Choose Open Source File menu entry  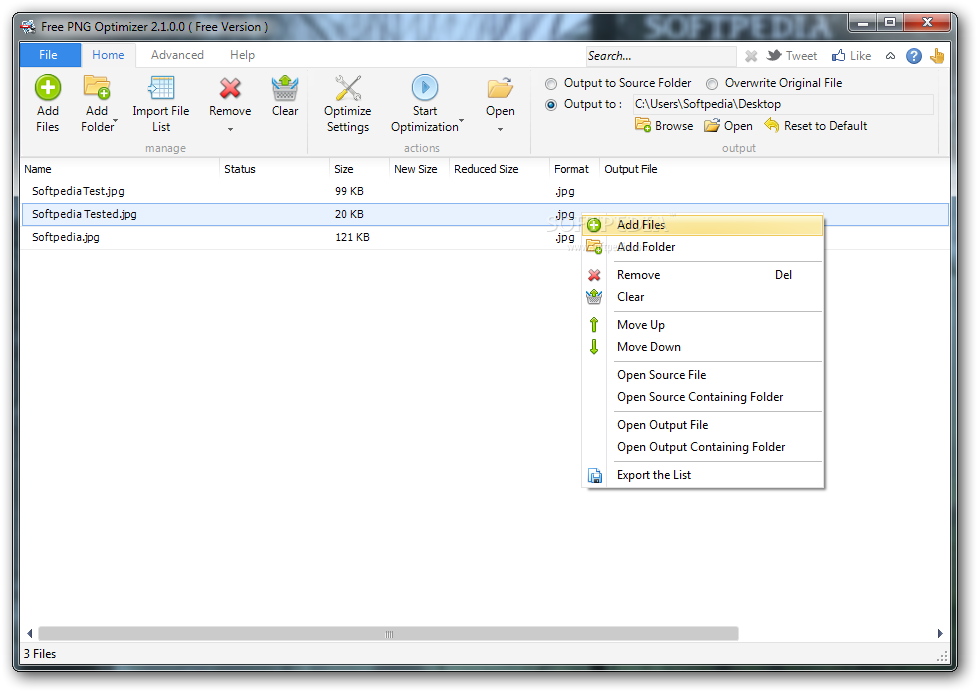(x=703, y=375)
